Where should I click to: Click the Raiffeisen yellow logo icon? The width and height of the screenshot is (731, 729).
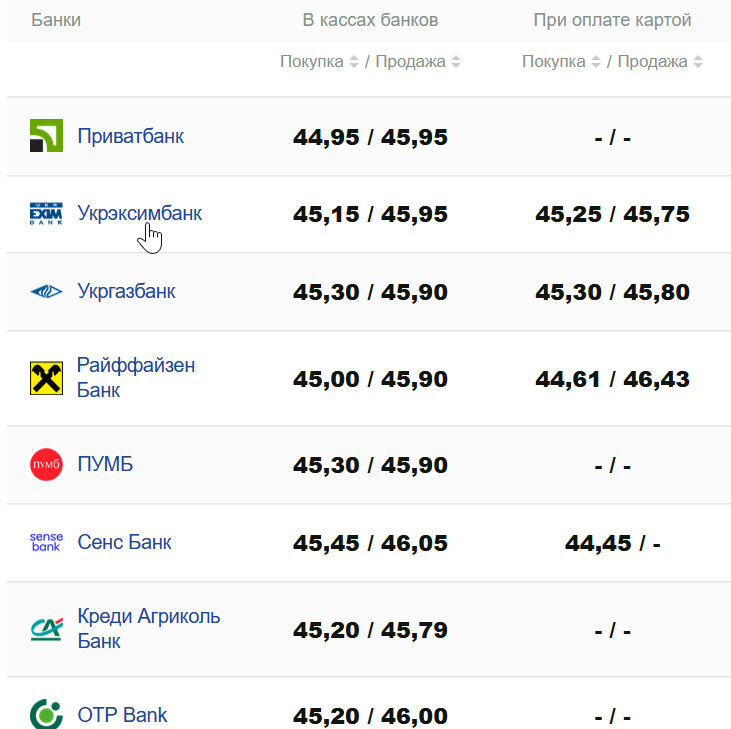(x=46, y=378)
